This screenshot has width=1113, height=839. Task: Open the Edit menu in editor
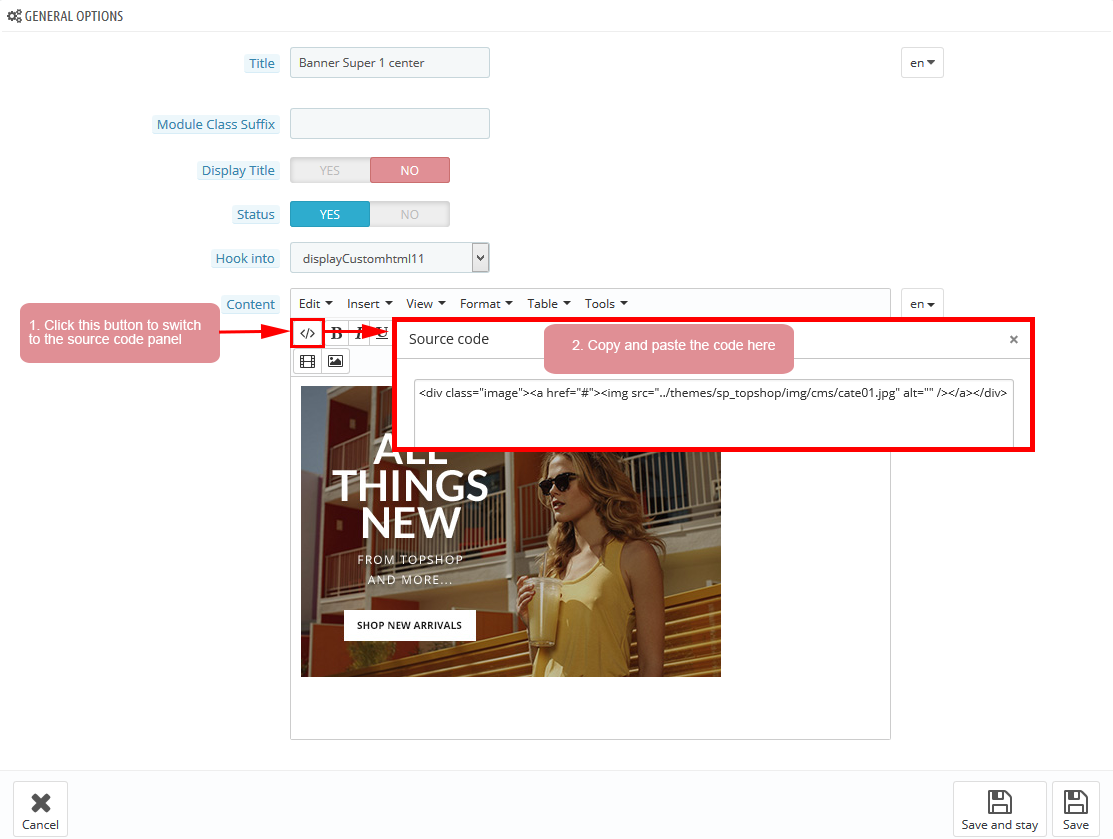click(315, 304)
